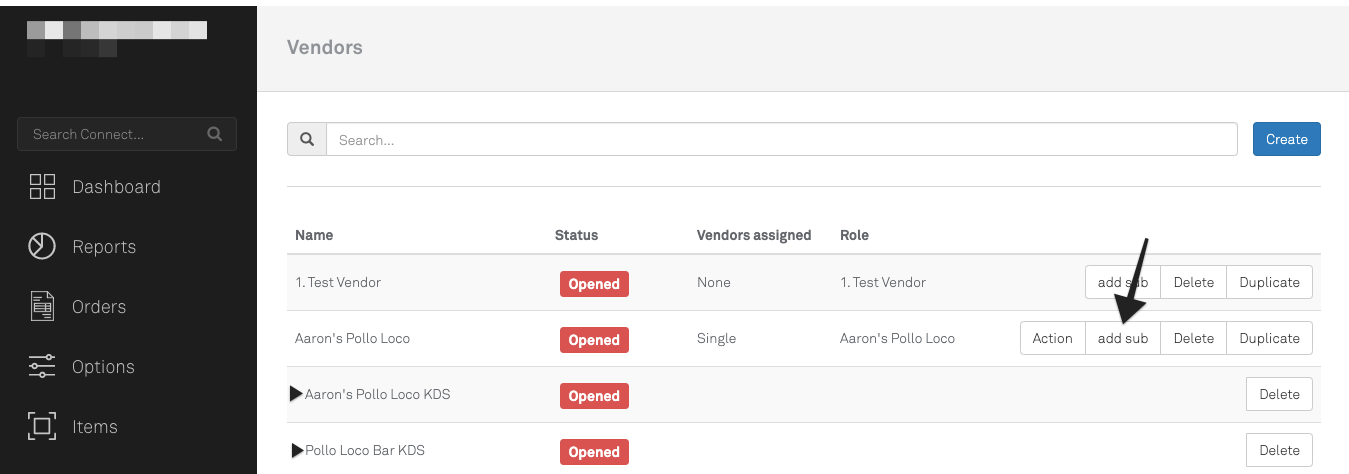Click the magnifier icon beside vendor search
Image resolution: width=1349 pixels, height=474 pixels.
(x=307, y=140)
